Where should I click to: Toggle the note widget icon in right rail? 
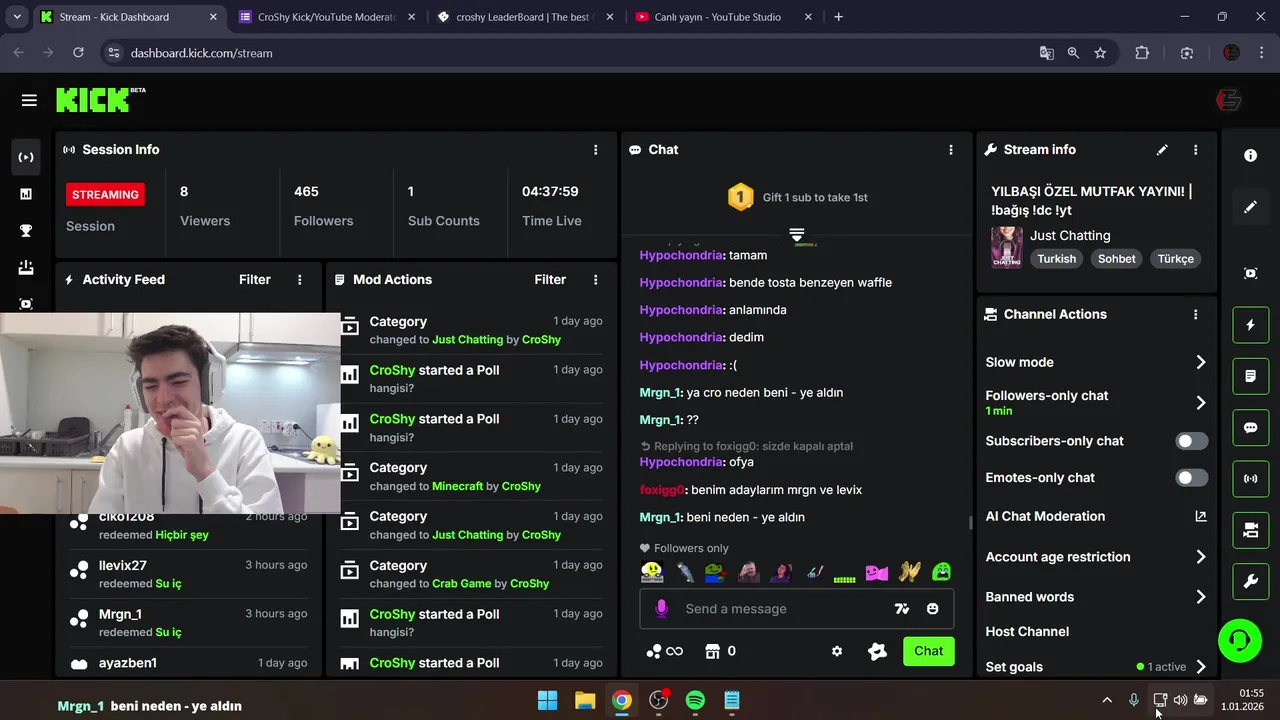pyautogui.click(x=1250, y=376)
